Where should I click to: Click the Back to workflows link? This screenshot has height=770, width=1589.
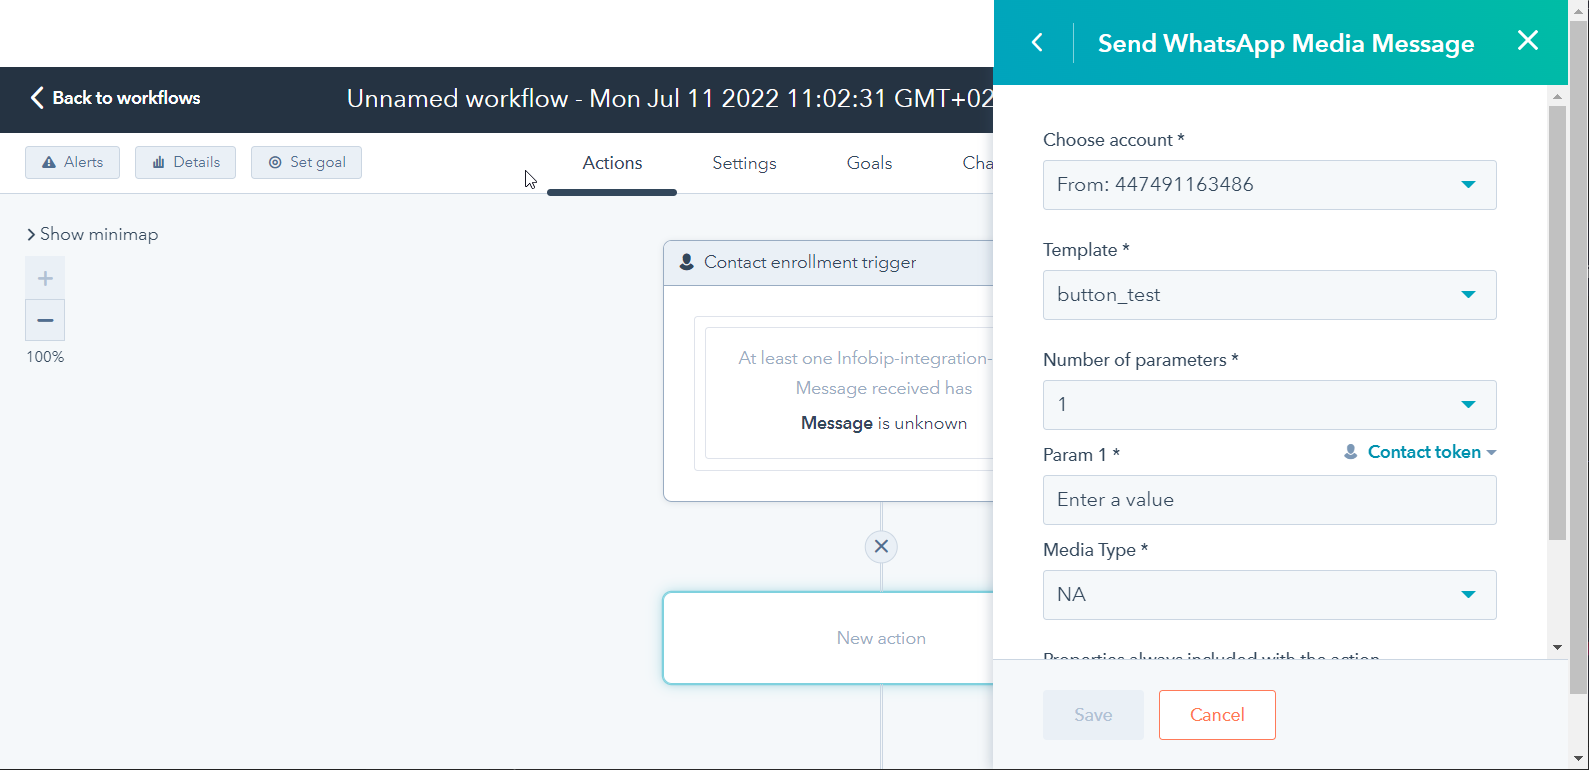tap(115, 98)
